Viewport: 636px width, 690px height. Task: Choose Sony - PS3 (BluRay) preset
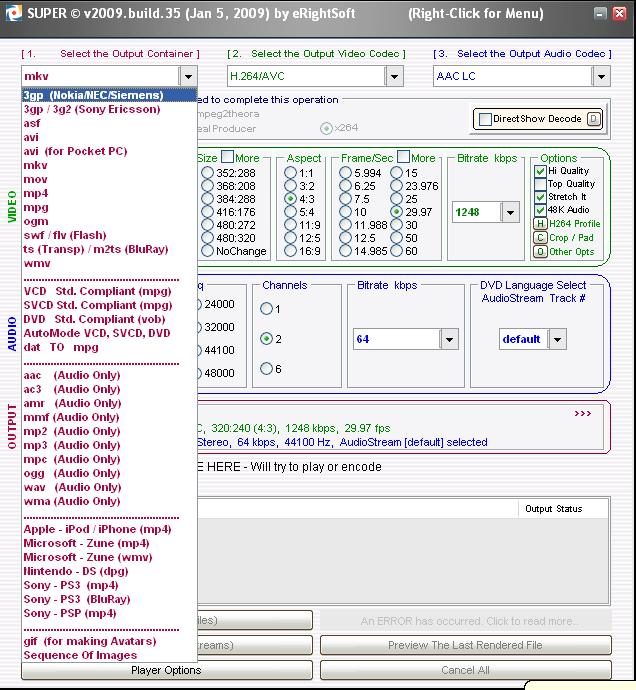click(109, 599)
